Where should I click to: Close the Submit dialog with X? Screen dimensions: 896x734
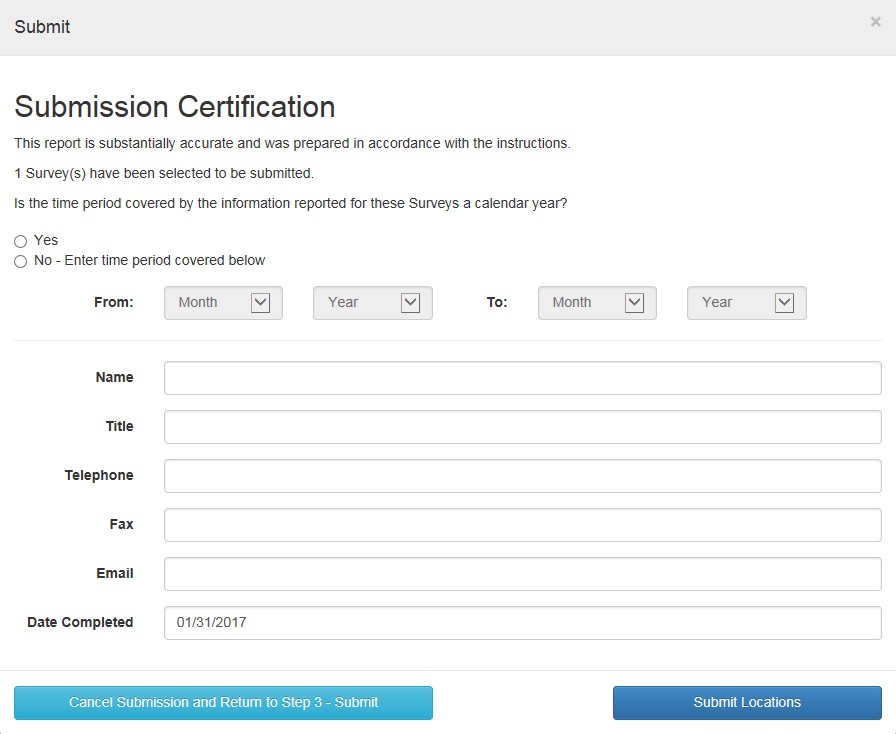tap(875, 22)
